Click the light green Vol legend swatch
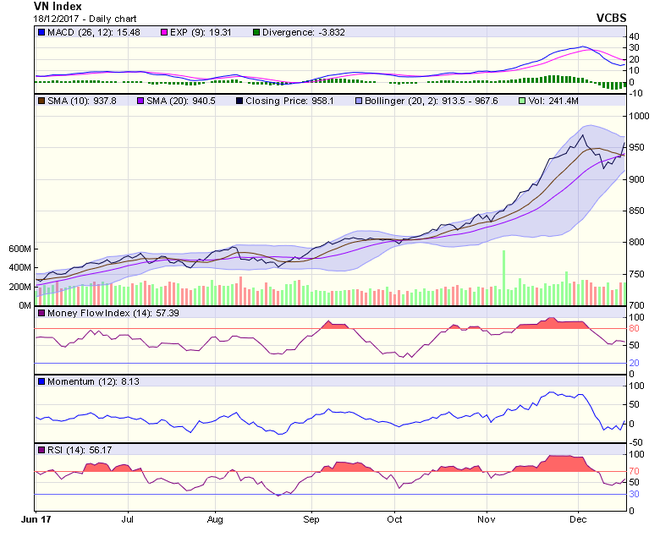Viewport: 660px width, 537px height. click(x=525, y=100)
